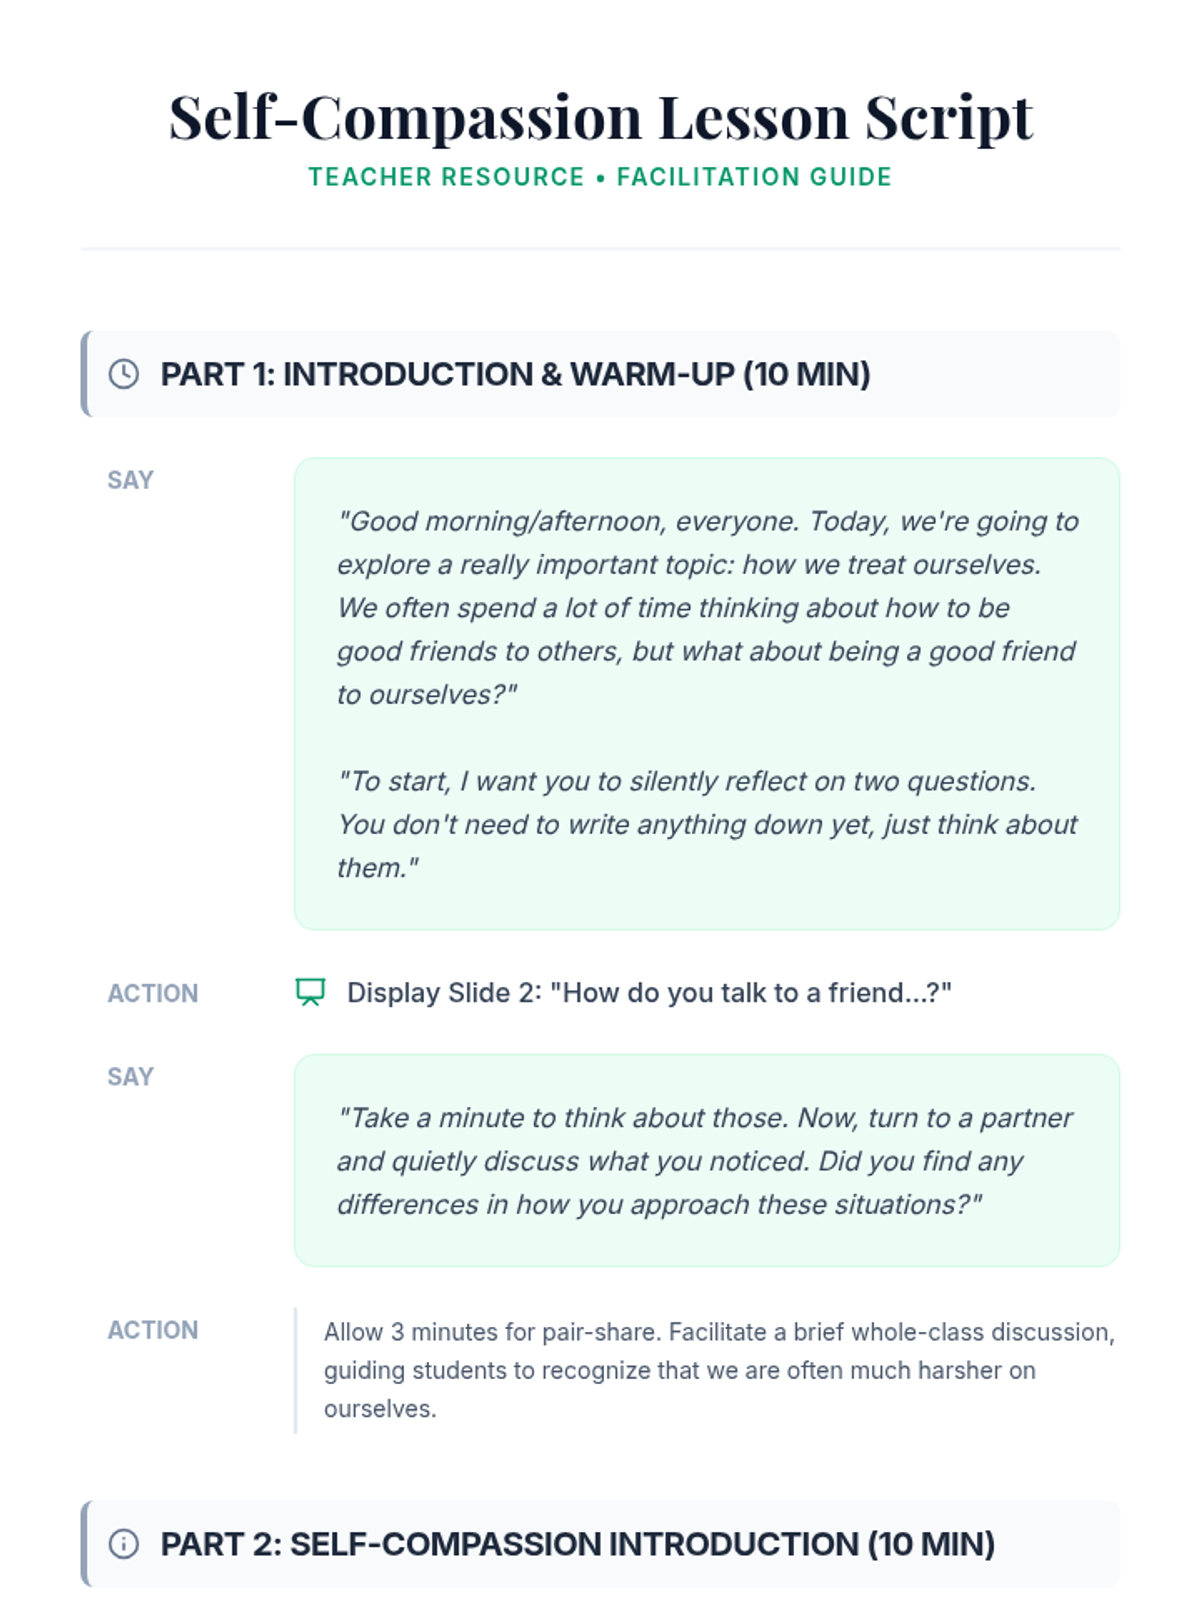Screen dimensions: 1200x1600
Task: Click the left accent bar of Part 1 header
Action: click(x=85, y=374)
